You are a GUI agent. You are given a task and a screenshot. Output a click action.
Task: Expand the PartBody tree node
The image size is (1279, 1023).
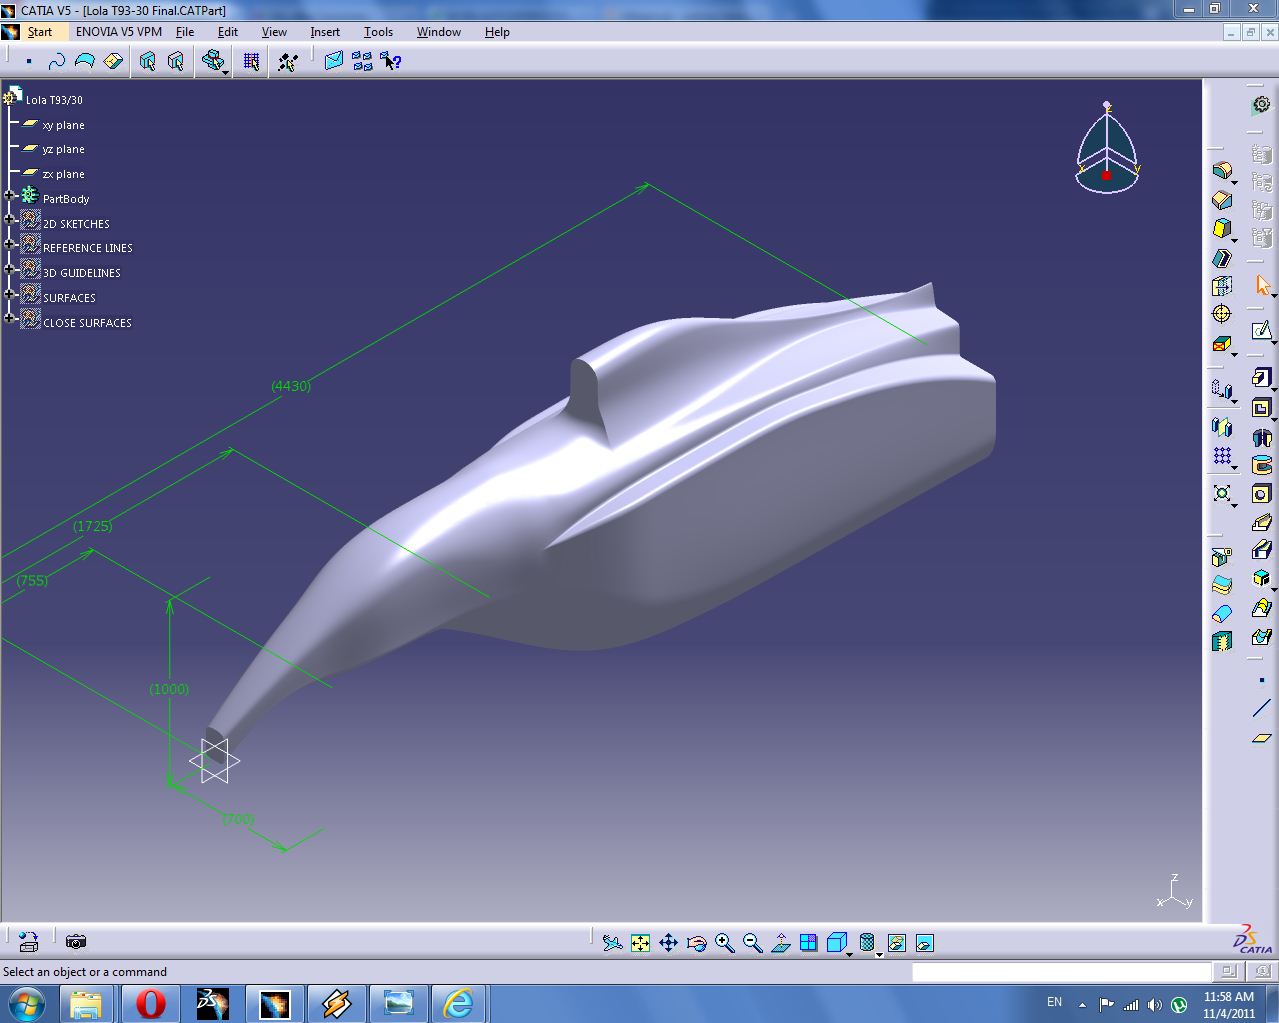coord(9,197)
